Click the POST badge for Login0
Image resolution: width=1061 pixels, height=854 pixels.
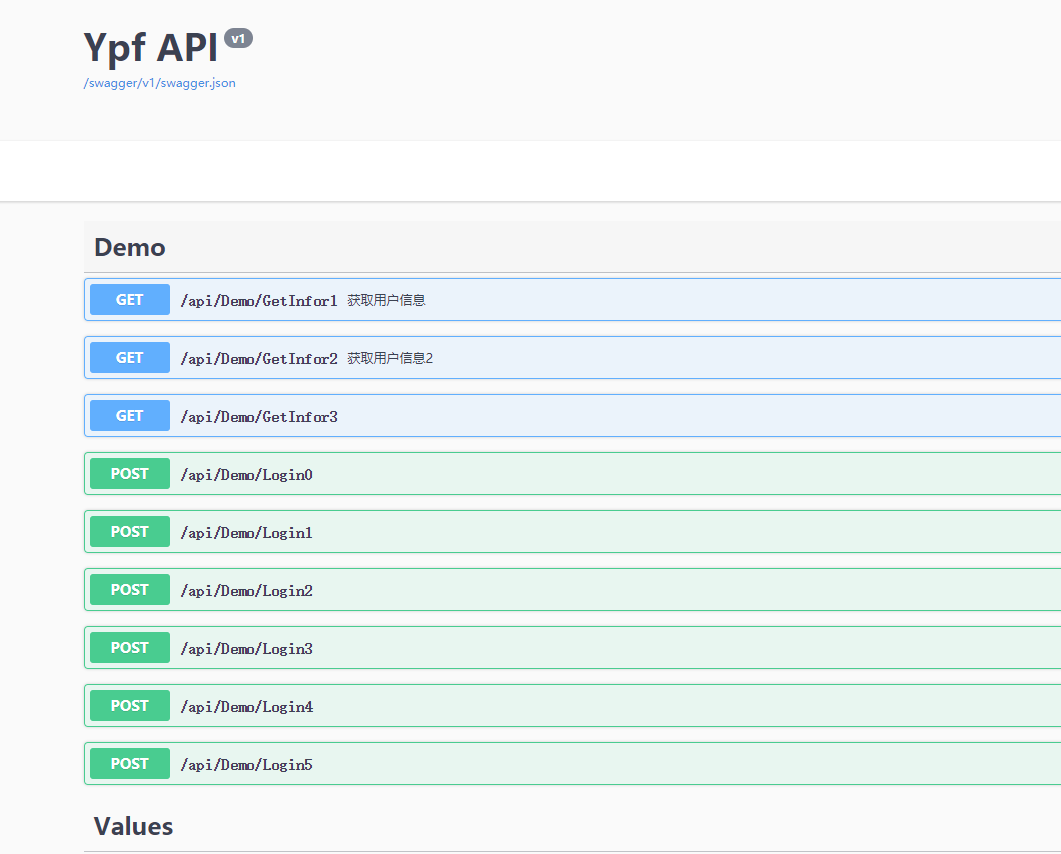click(130, 474)
